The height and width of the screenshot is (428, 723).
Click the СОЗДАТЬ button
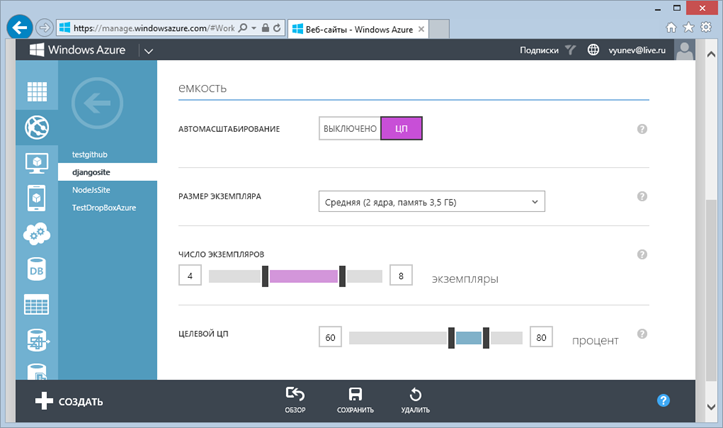tap(69, 401)
